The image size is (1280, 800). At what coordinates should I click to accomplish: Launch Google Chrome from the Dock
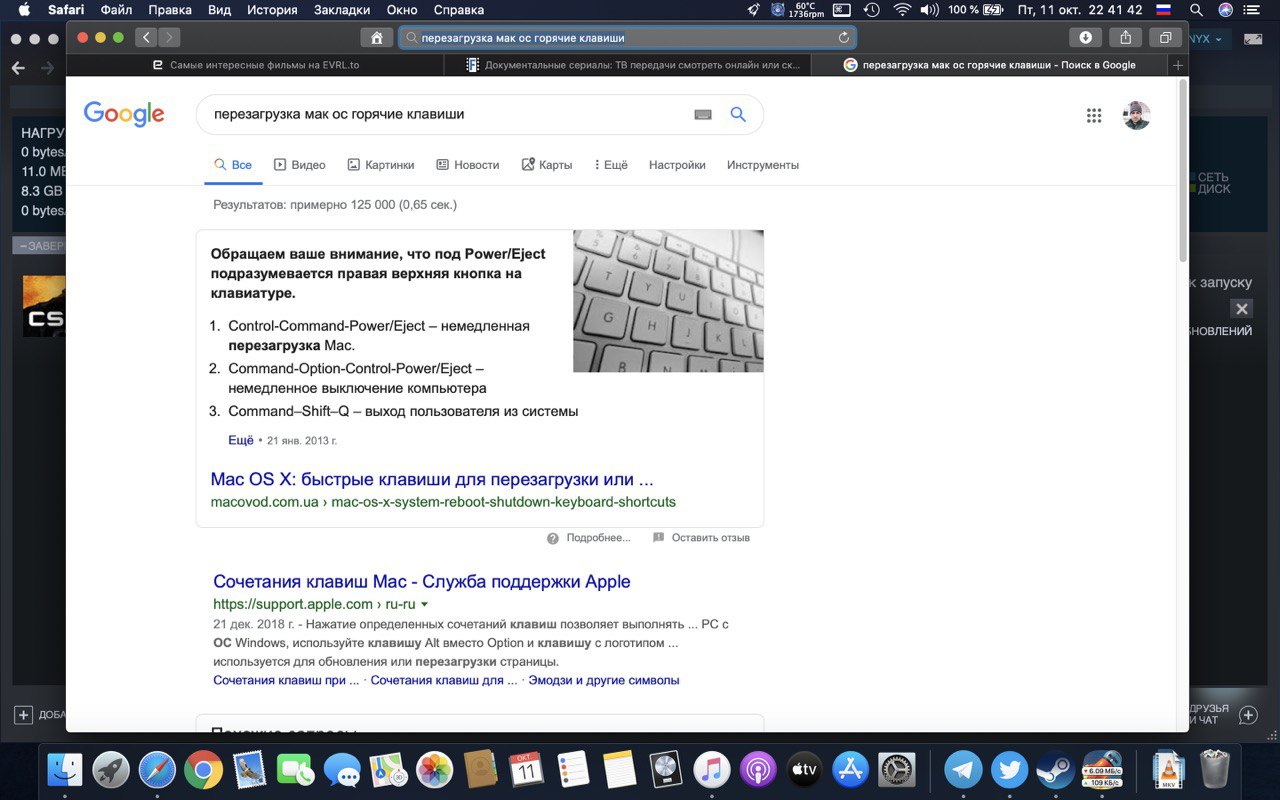click(203, 770)
